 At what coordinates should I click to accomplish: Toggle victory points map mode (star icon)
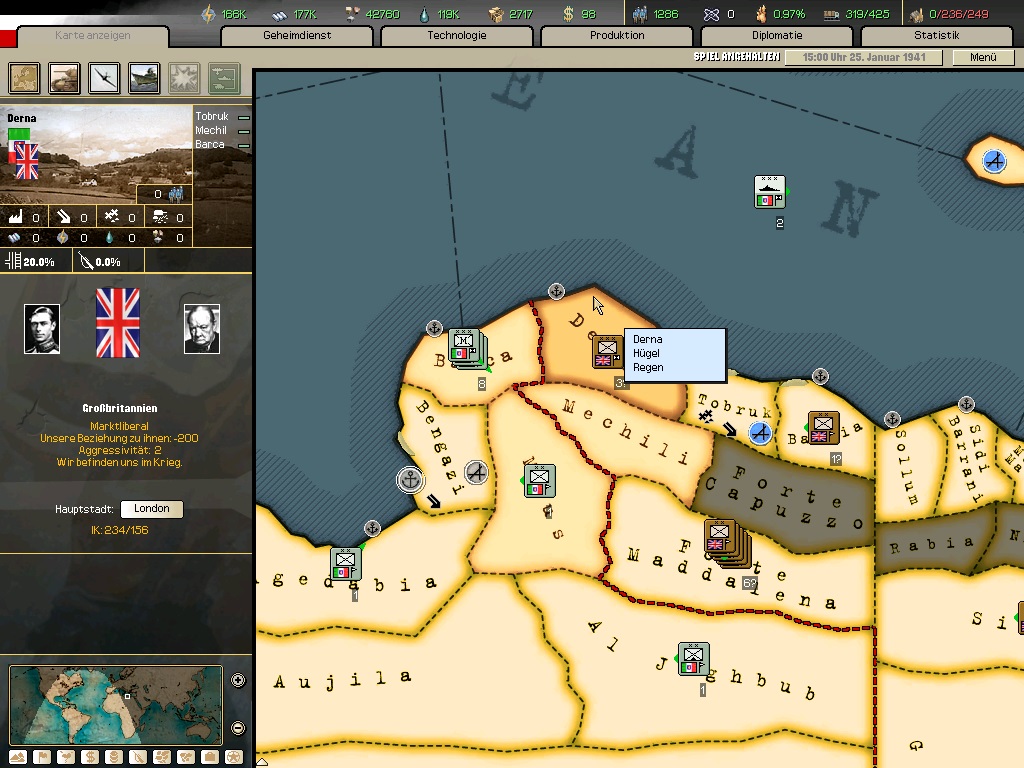pyautogui.click(x=234, y=757)
